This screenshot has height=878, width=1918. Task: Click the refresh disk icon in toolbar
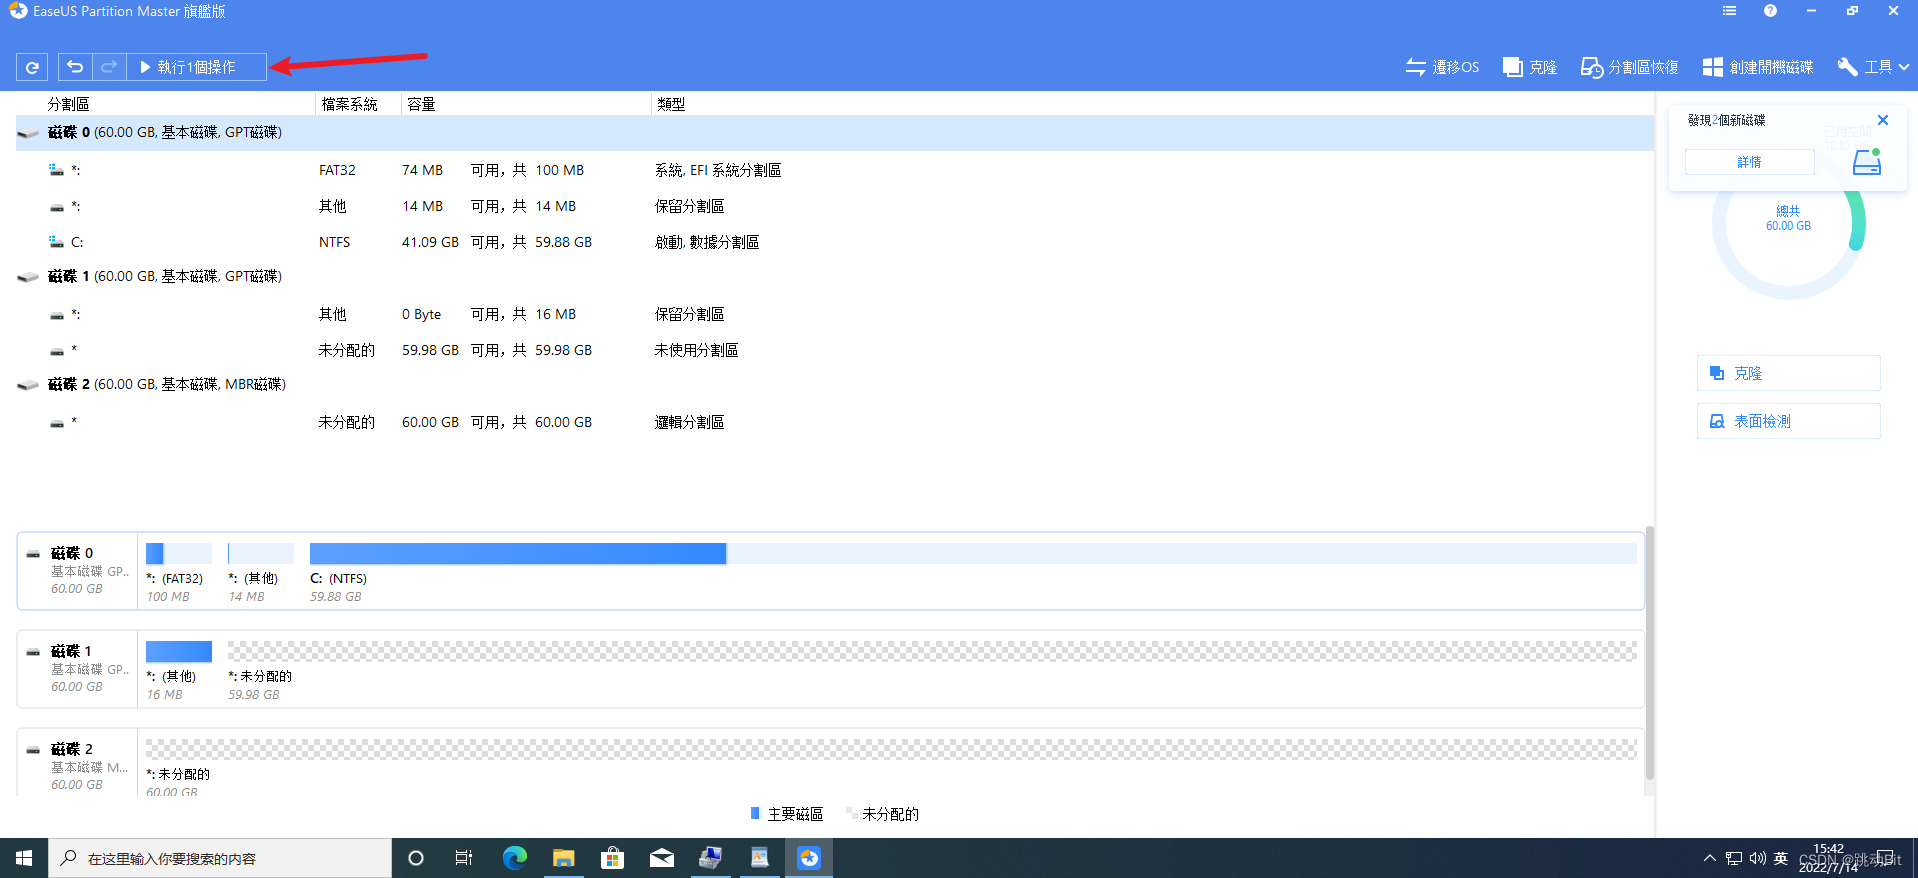pos(32,67)
